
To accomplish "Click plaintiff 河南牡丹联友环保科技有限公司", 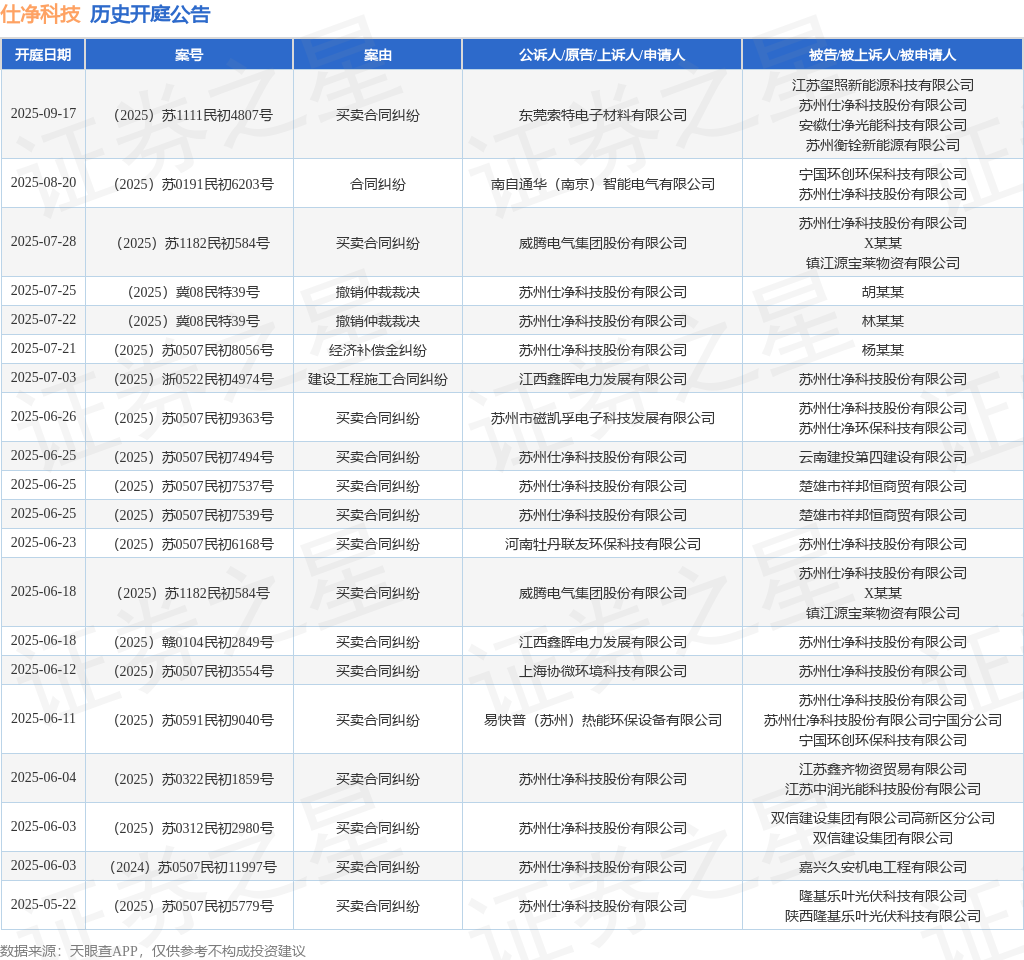I will (x=603, y=544).
